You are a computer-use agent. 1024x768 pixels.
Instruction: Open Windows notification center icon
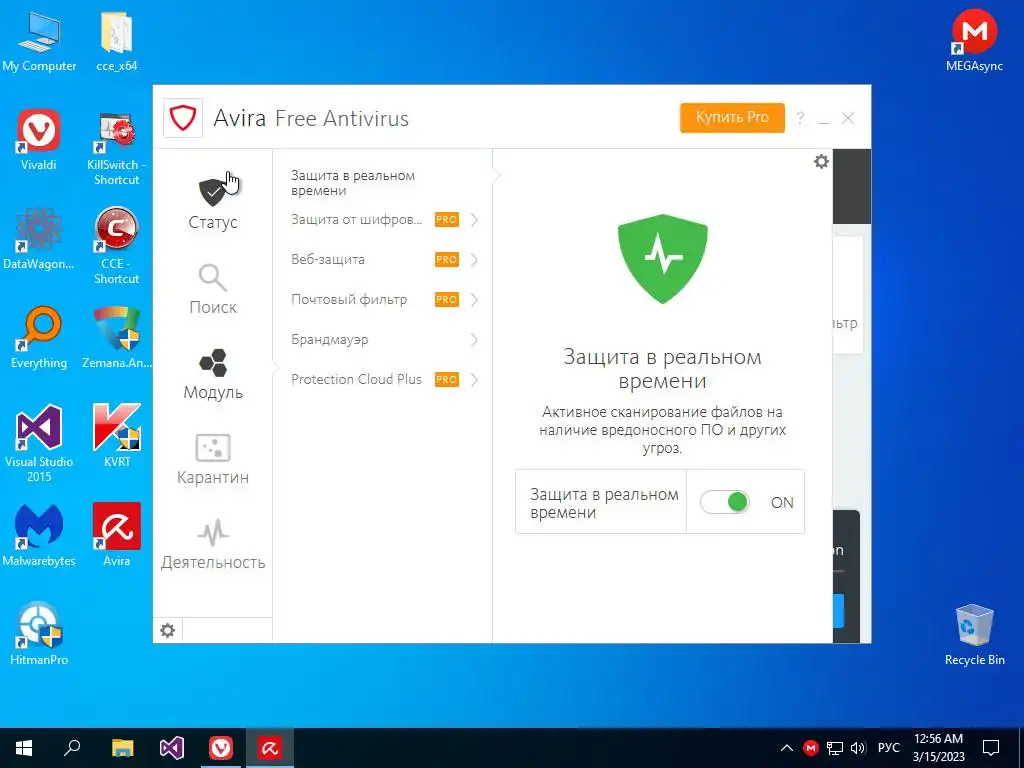pyautogui.click(x=991, y=748)
